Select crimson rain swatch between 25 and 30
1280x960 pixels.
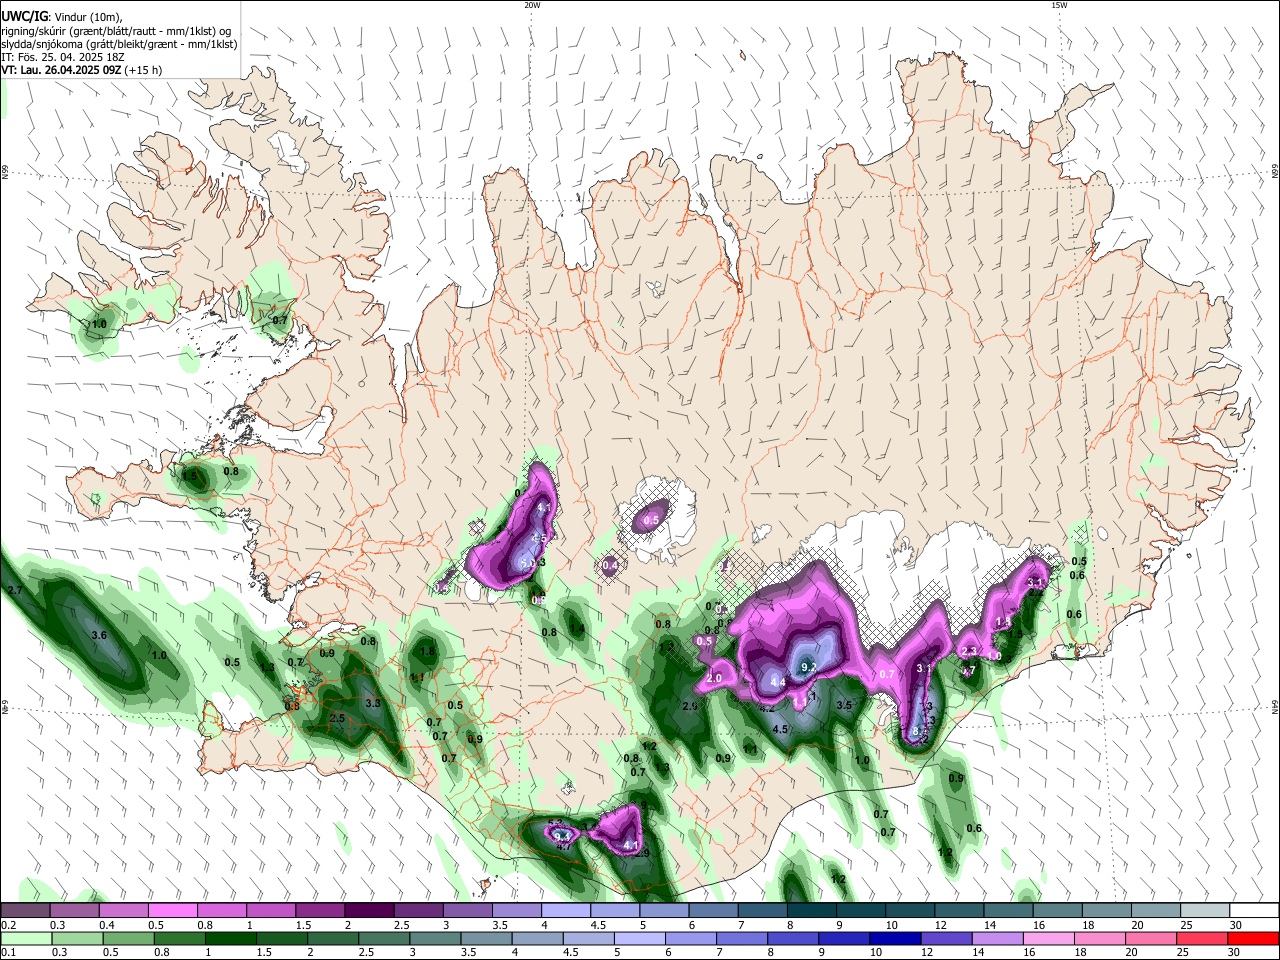[1201, 938]
